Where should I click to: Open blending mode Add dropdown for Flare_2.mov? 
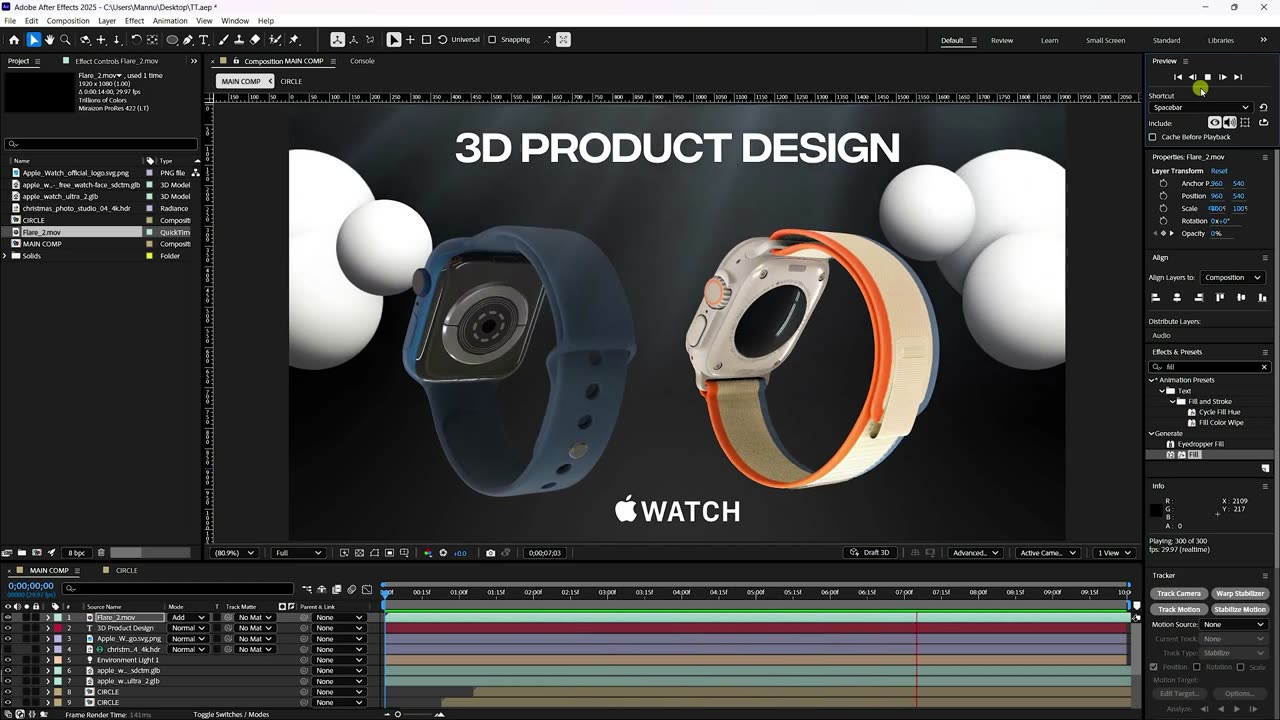click(x=187, y=617)
